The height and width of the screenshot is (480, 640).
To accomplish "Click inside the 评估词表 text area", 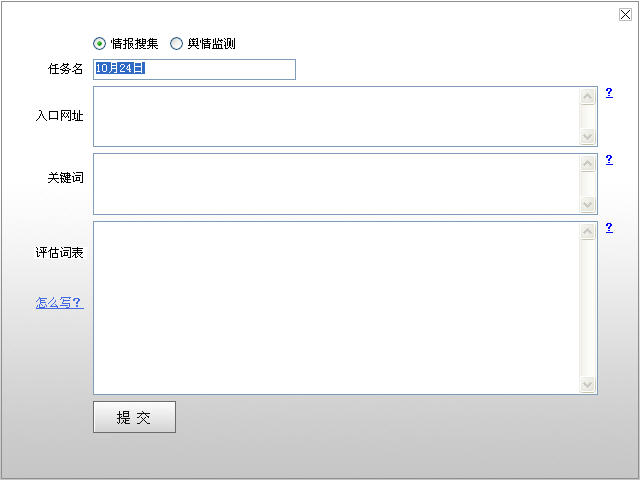I will click(x=335, y=307).
